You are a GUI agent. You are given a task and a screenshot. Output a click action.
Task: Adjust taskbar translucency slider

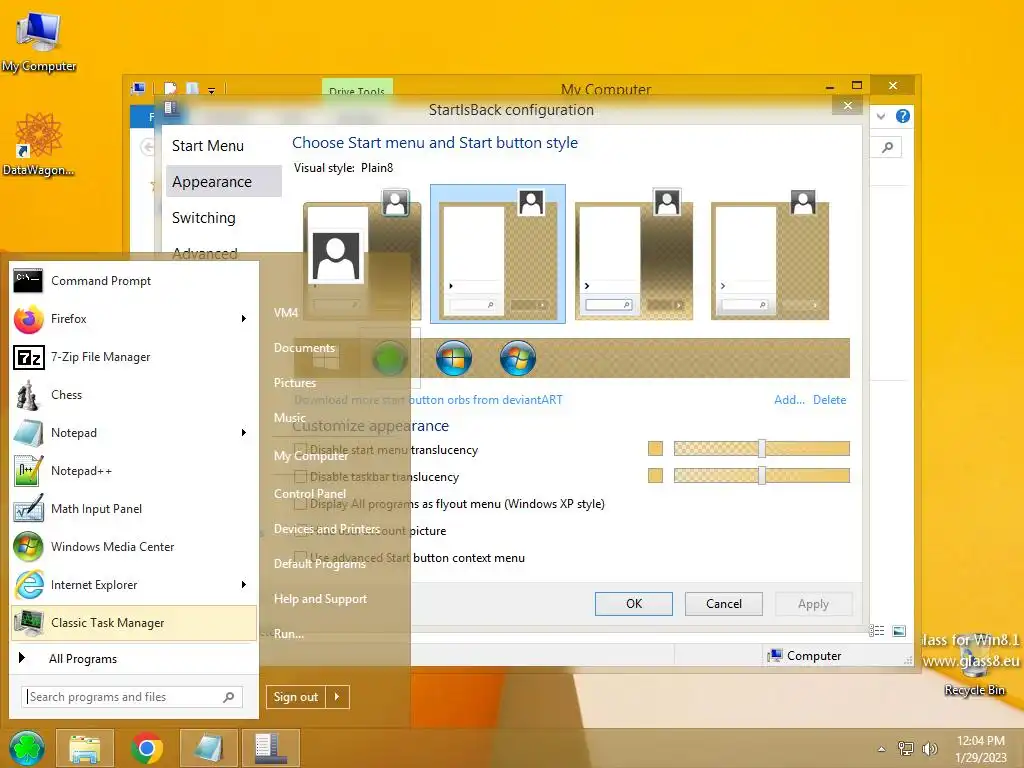point(761,475)
